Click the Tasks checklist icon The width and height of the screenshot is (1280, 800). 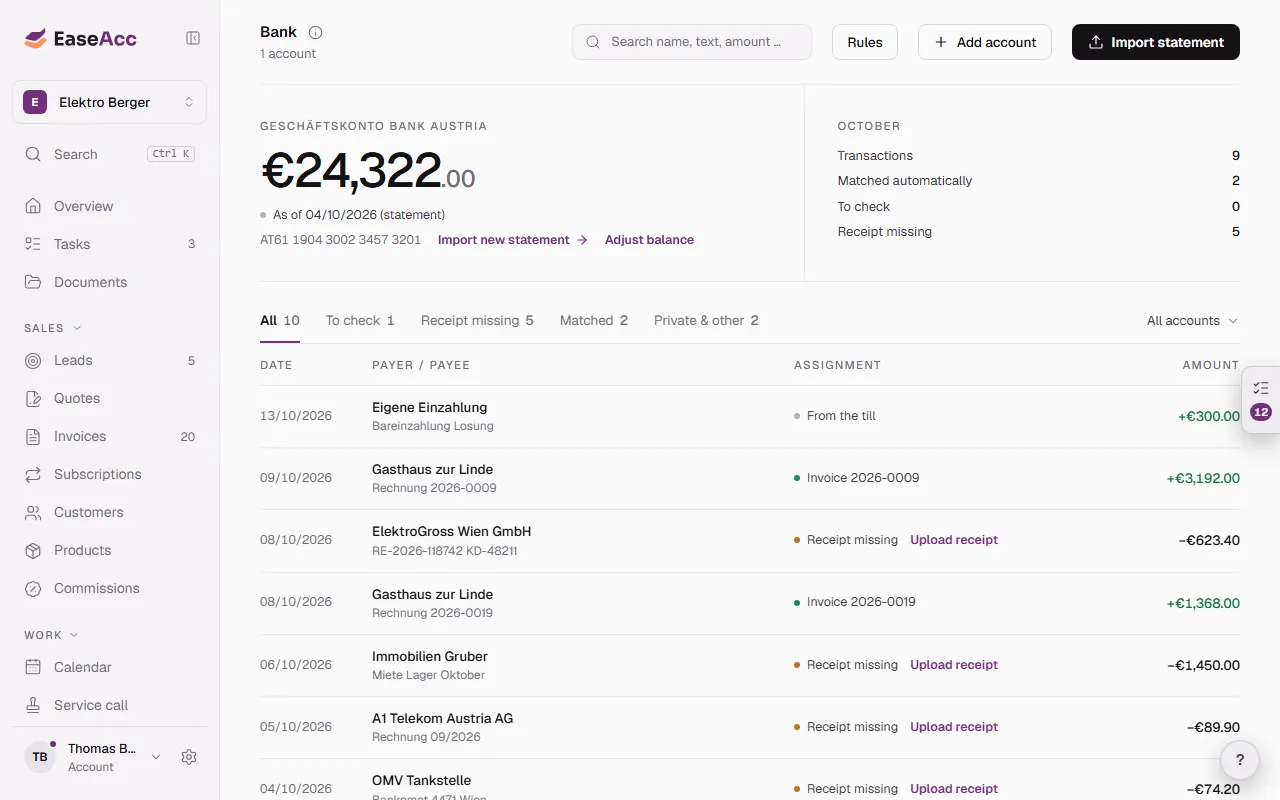click(33, 244)
